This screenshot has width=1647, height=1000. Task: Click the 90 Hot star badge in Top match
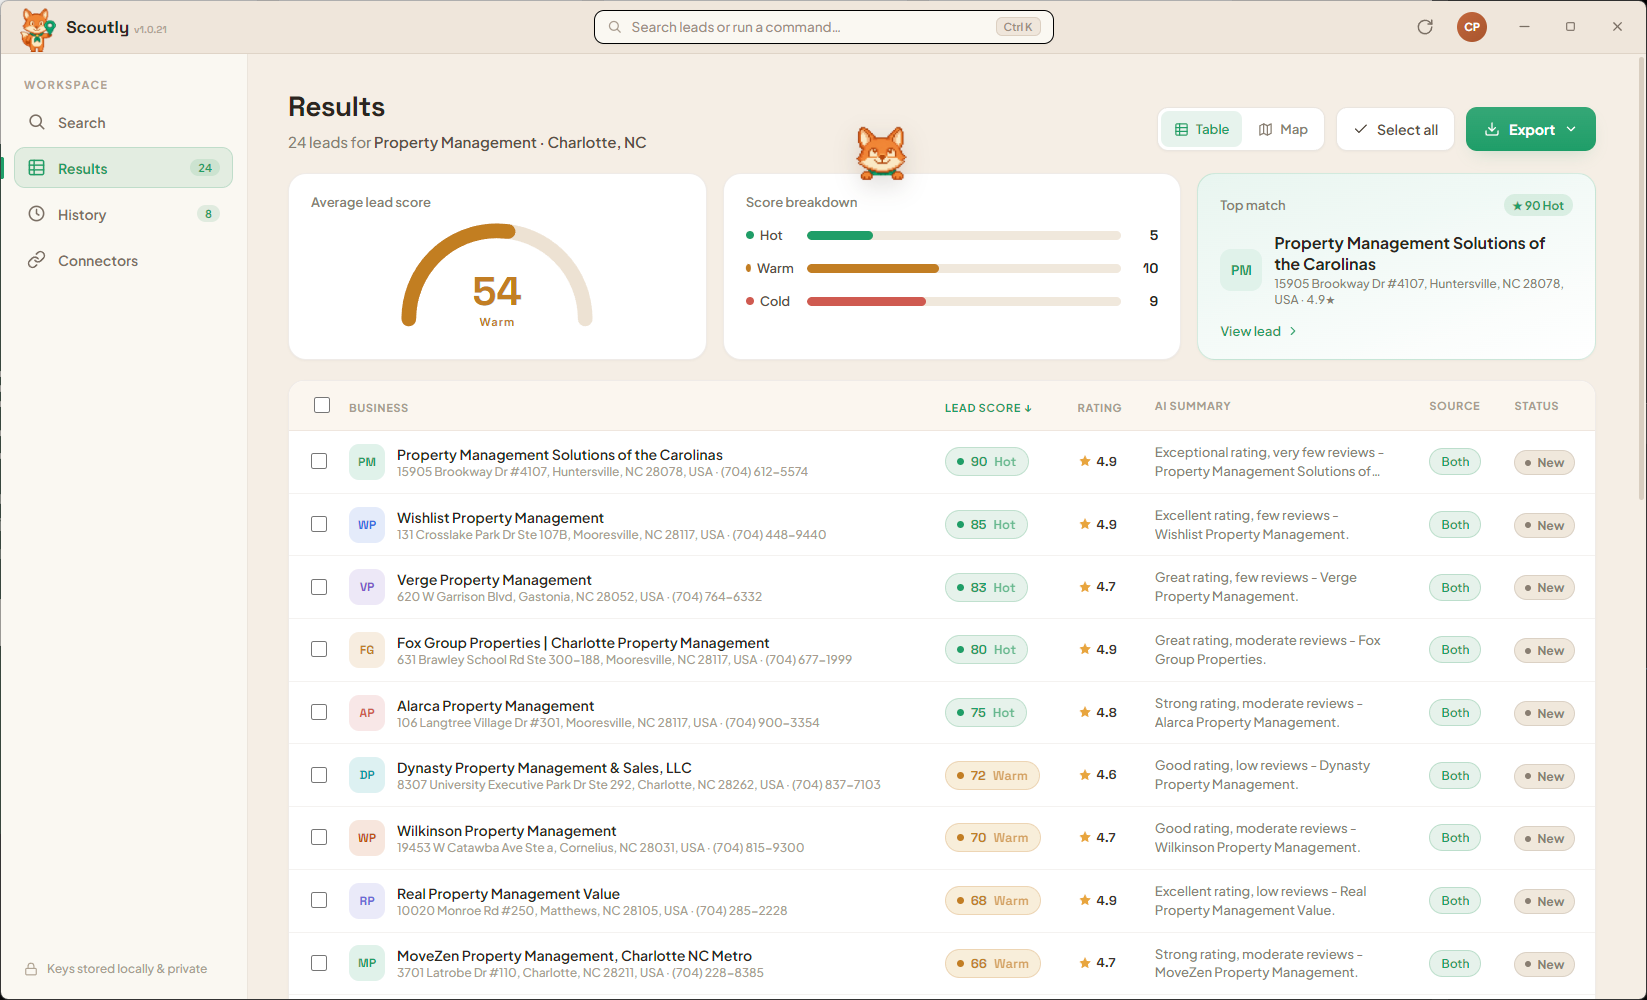click(1538, 205)
